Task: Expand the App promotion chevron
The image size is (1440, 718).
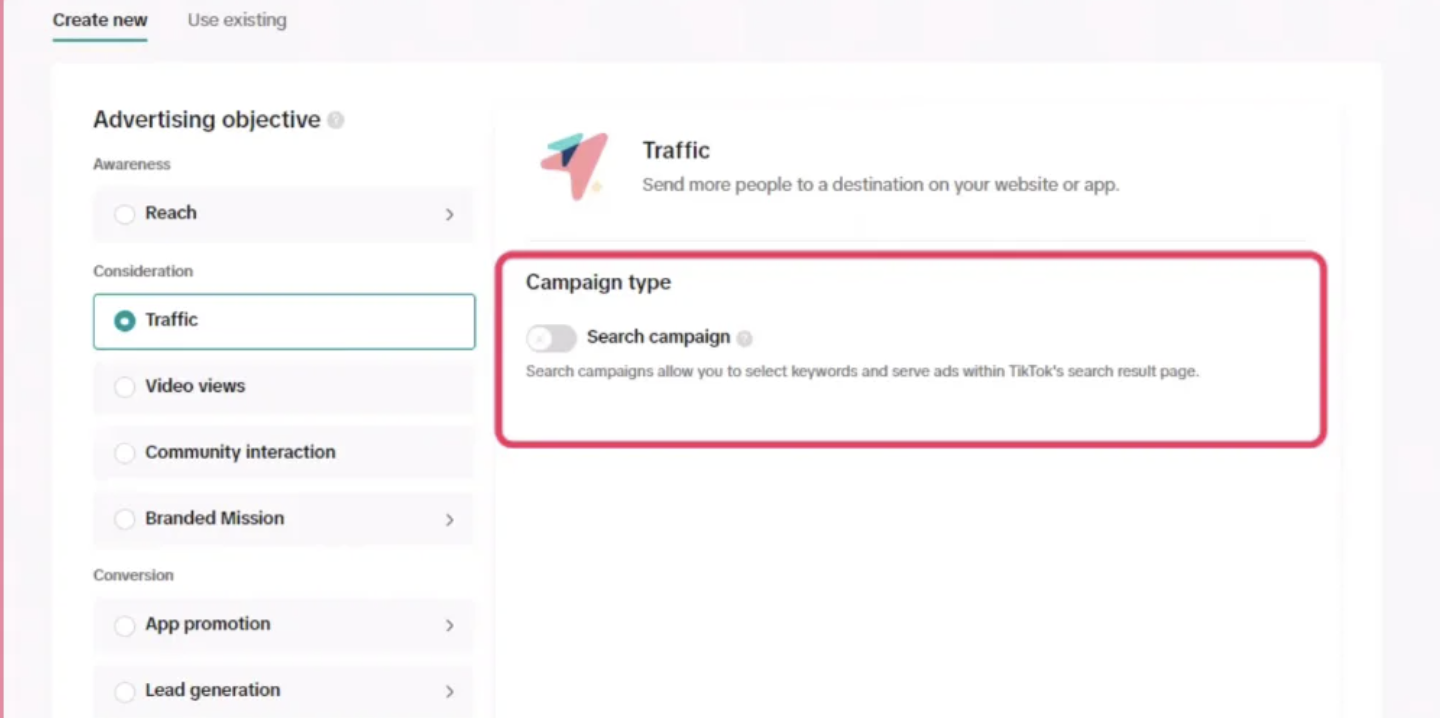Action: point(449,625)
